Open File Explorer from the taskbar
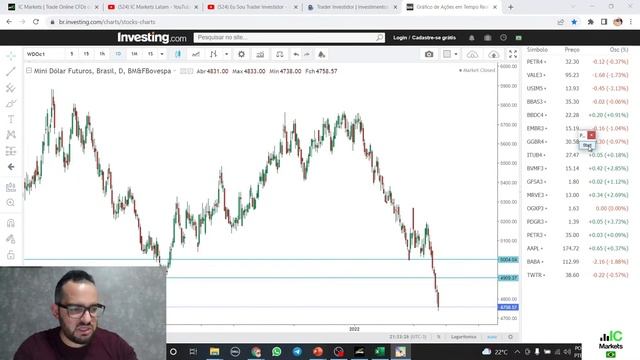Image resolution: width=640 pixels, height=360 pixels. click(x=214, y=351)
